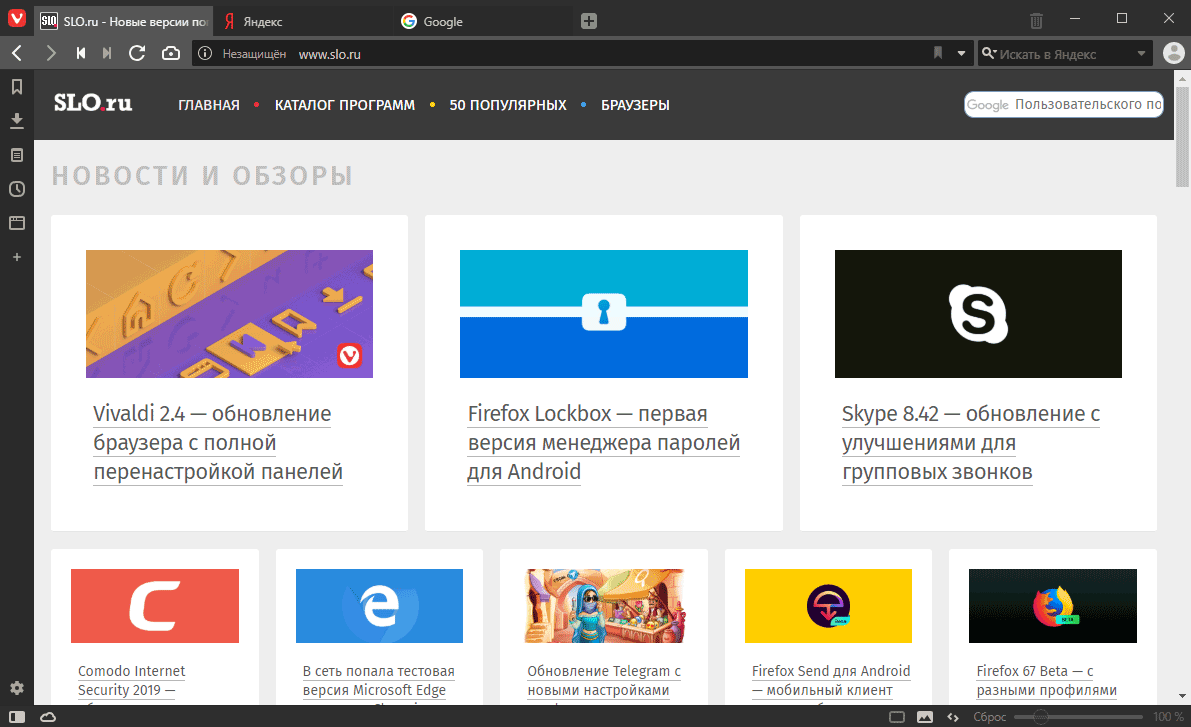Open the Downloads panel in sidebar
This screenshot has width=1191, height=727.
pyautogui.click(x=17, y=121)
